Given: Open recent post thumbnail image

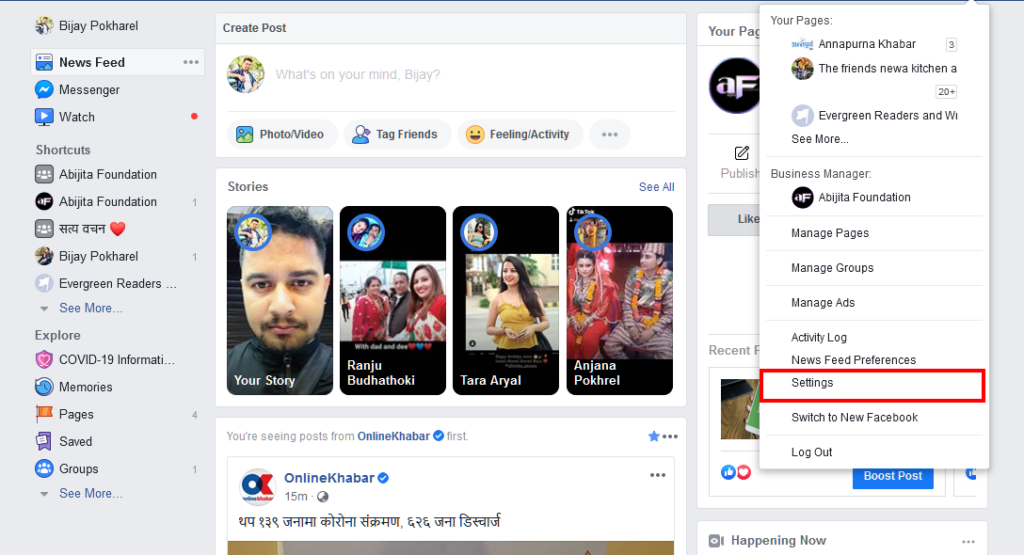Looking at the screenshot, I should click(x=740, y=409).
